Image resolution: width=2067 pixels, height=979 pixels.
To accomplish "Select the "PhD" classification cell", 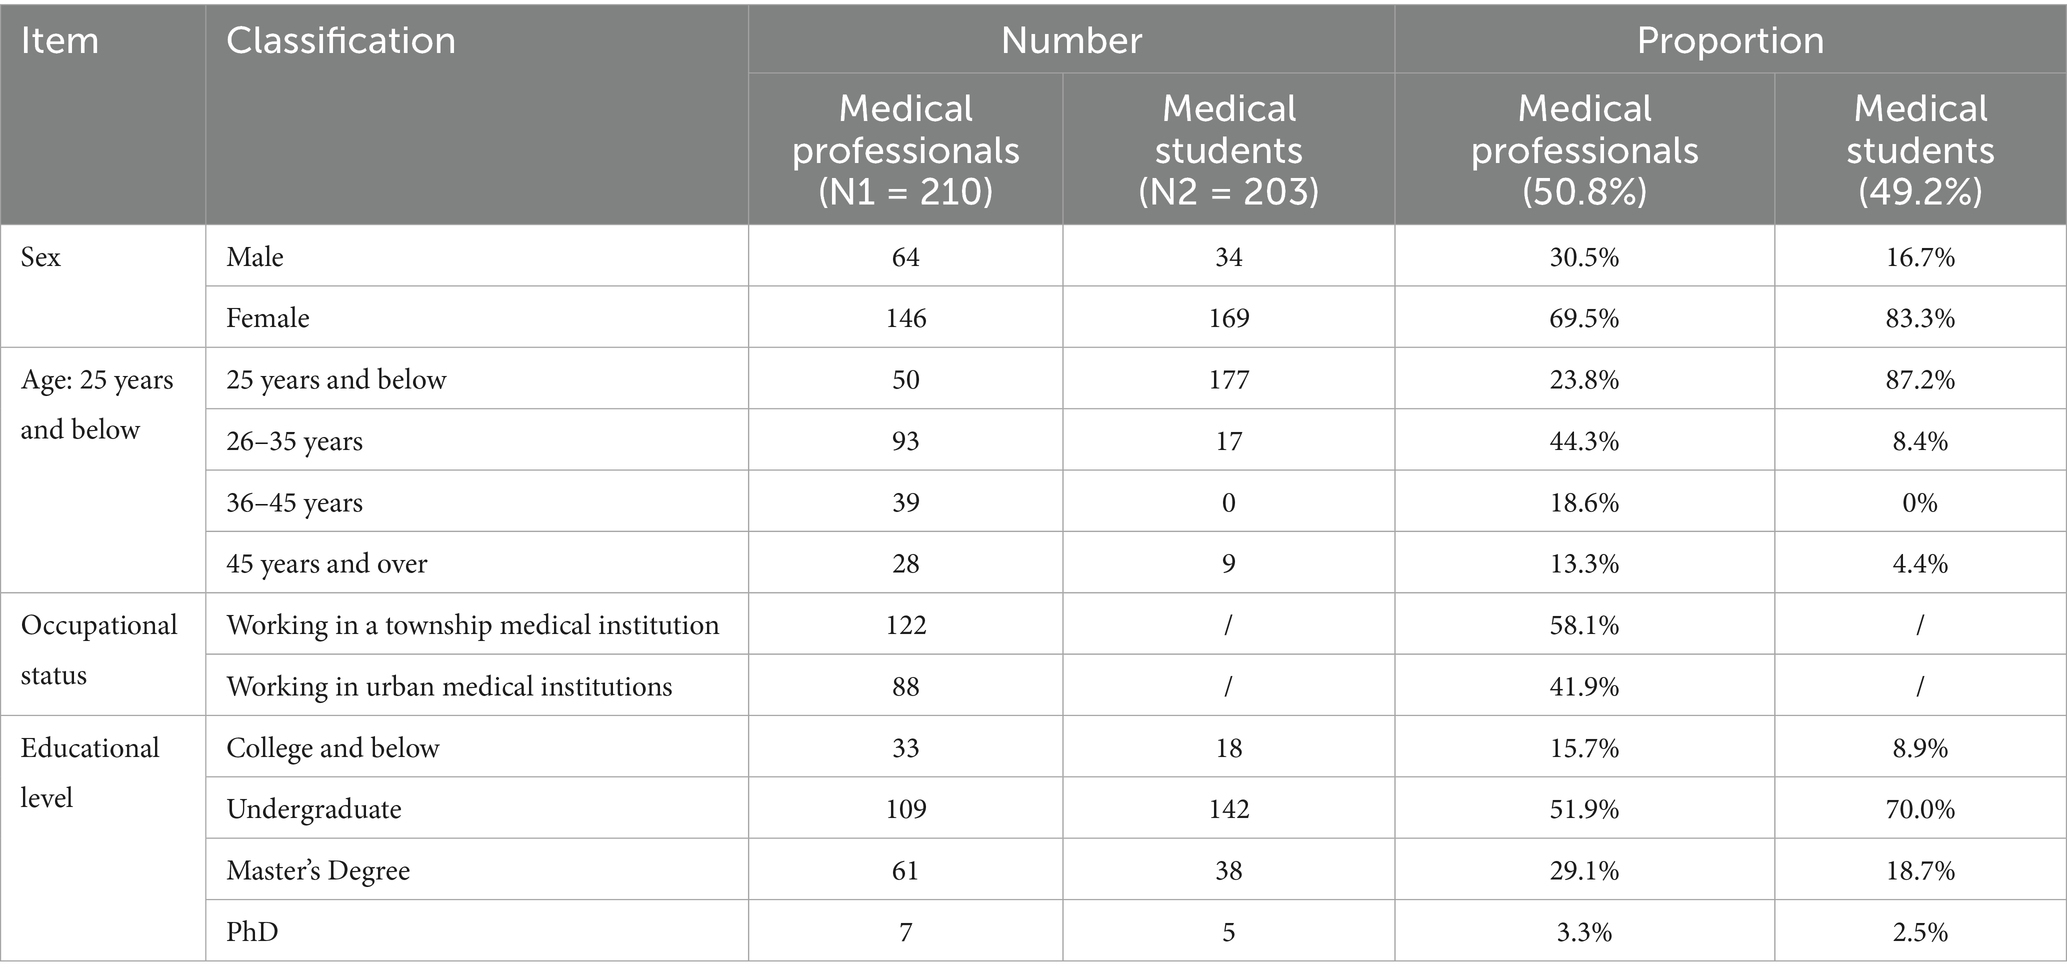I will pos(252,932).
